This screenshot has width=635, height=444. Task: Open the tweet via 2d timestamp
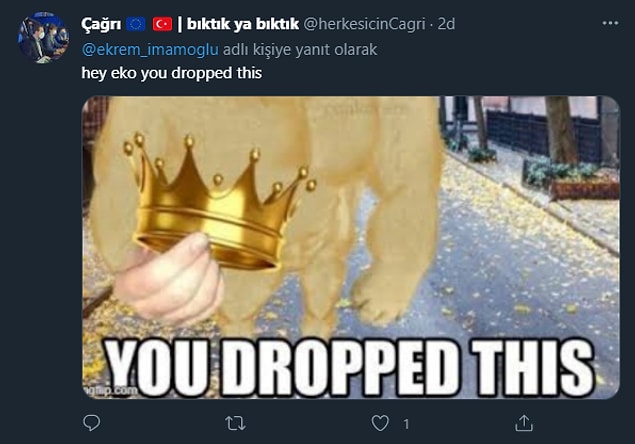(x=446, y=24)
